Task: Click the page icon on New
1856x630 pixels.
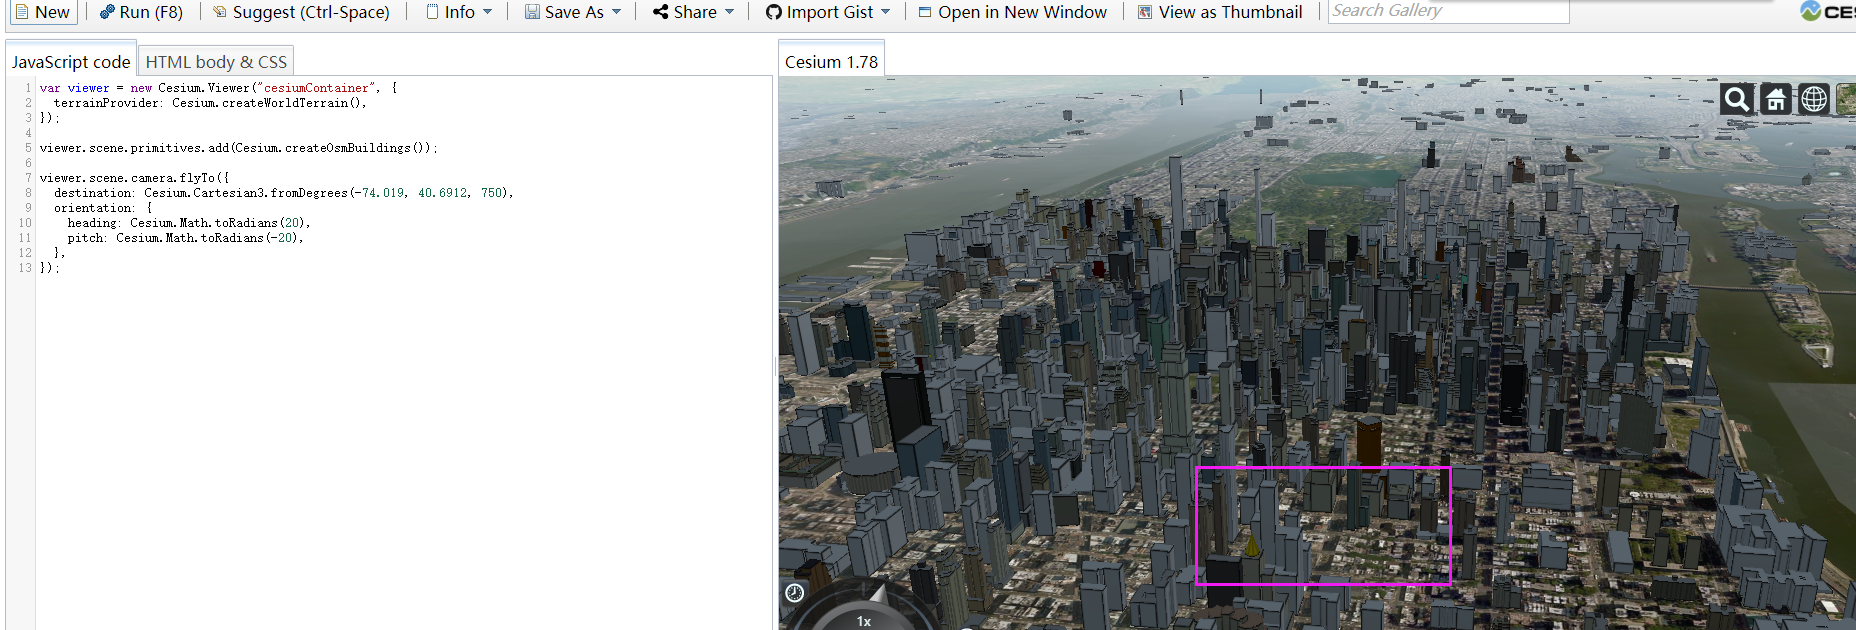Action: [22, 12]
